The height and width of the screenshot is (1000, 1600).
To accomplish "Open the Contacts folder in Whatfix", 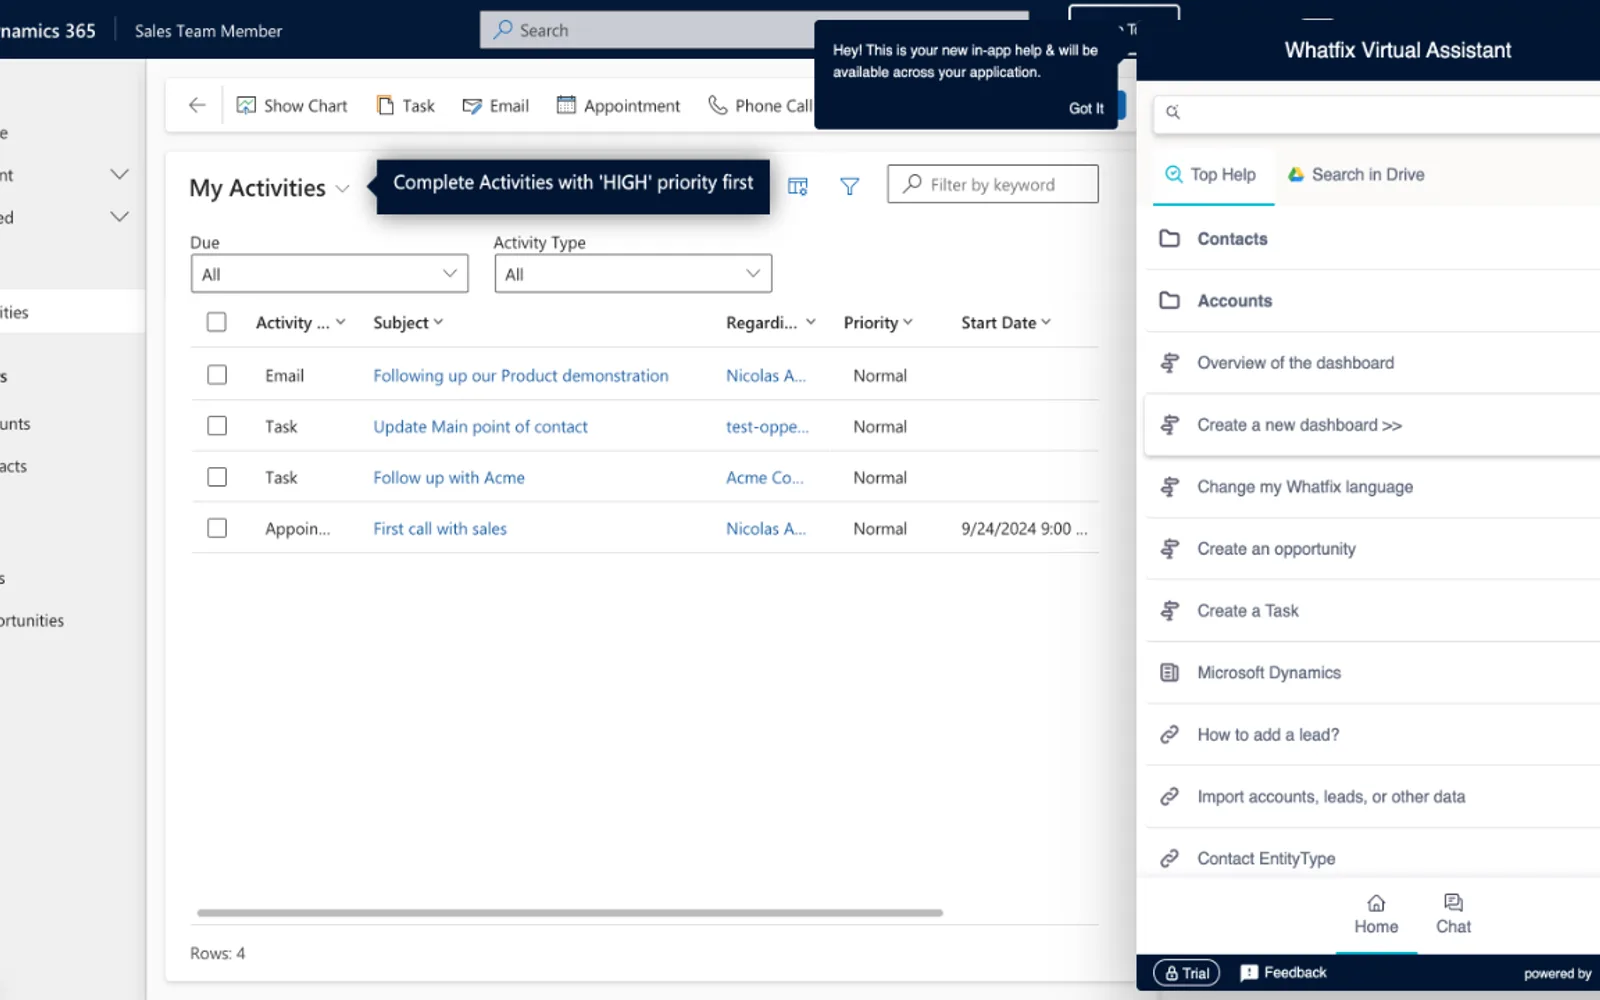I will (1372, 239).
